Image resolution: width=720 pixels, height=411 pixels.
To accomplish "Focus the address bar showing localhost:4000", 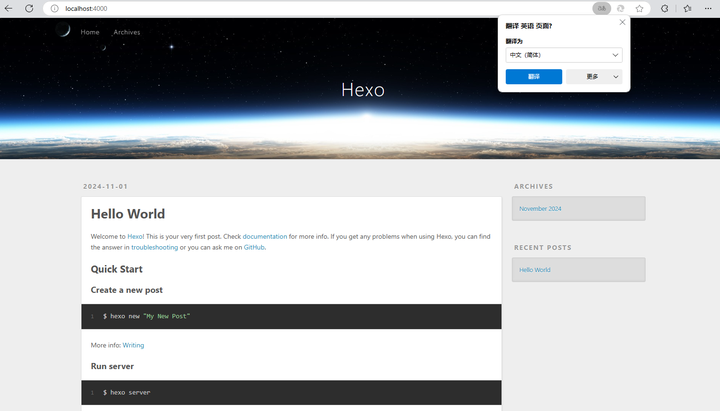I will click(300, 8).
